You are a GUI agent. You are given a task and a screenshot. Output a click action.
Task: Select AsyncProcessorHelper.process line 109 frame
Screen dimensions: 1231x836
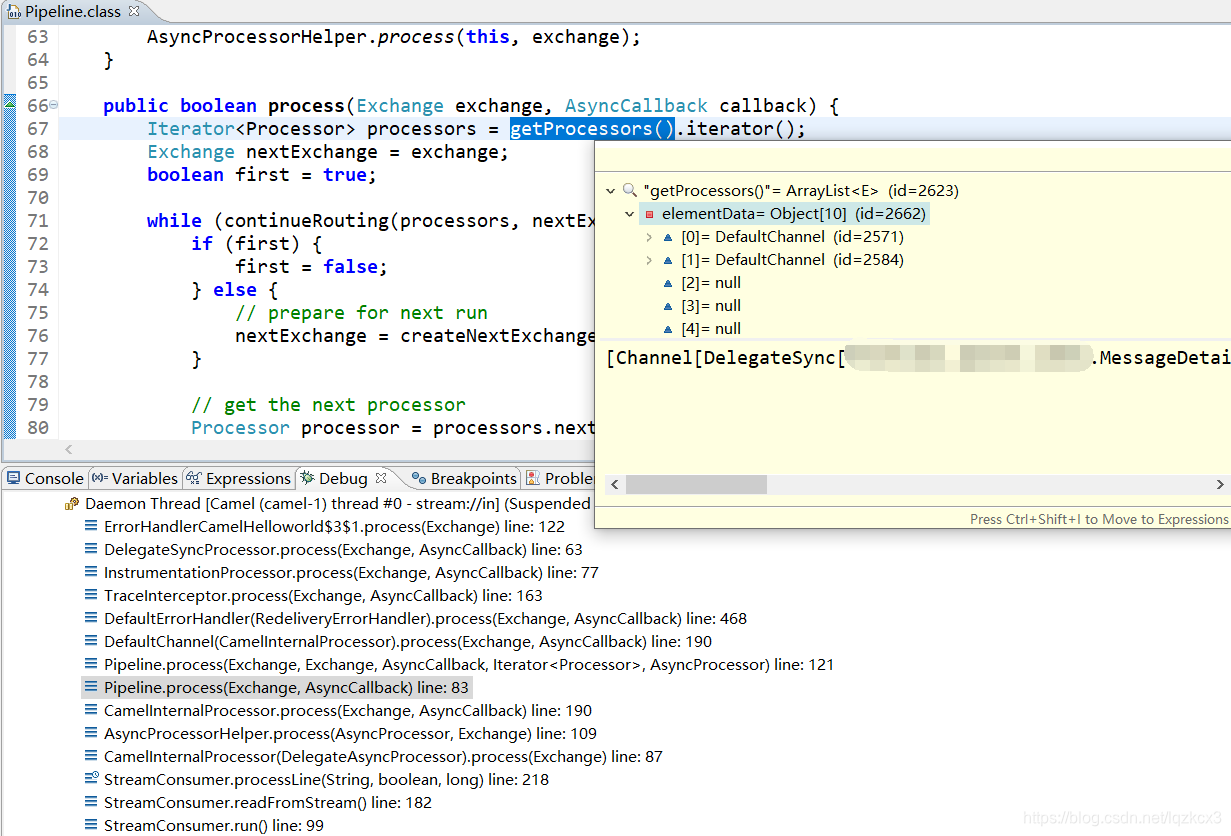pos(350,734)
